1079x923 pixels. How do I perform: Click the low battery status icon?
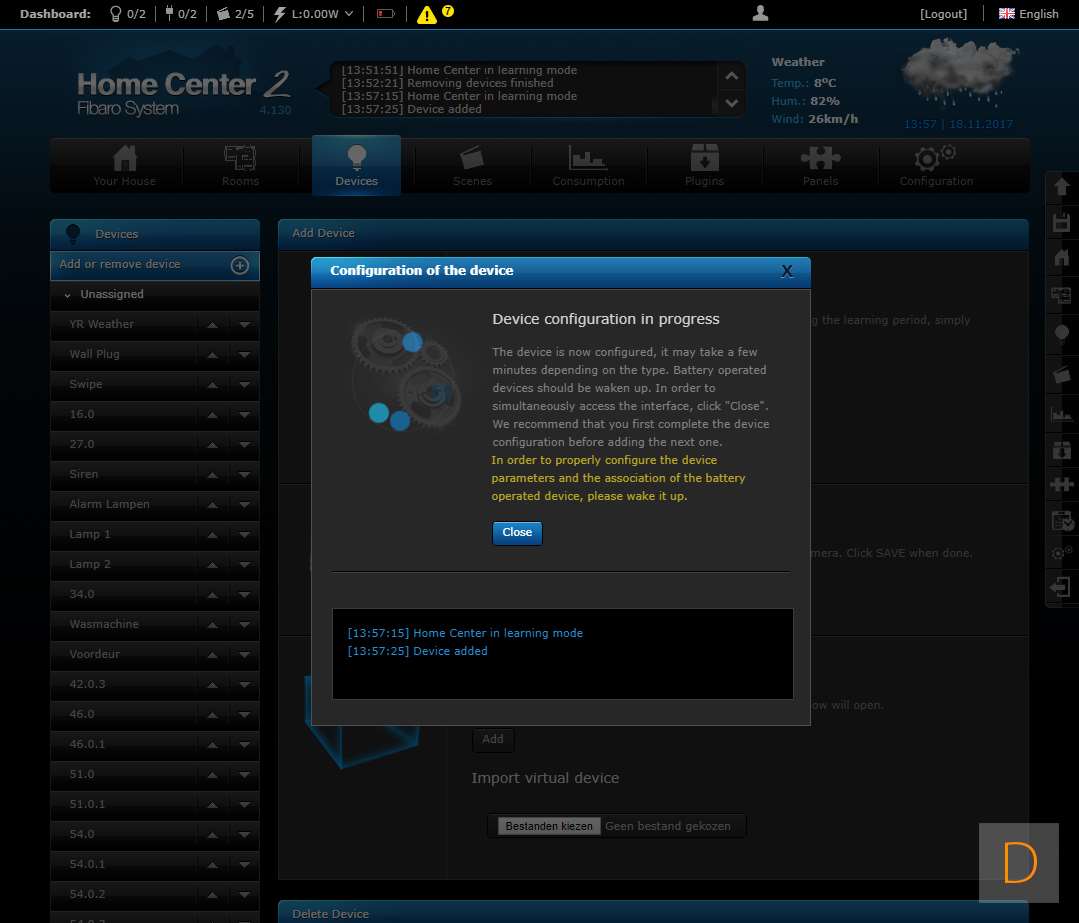[385, 14]
